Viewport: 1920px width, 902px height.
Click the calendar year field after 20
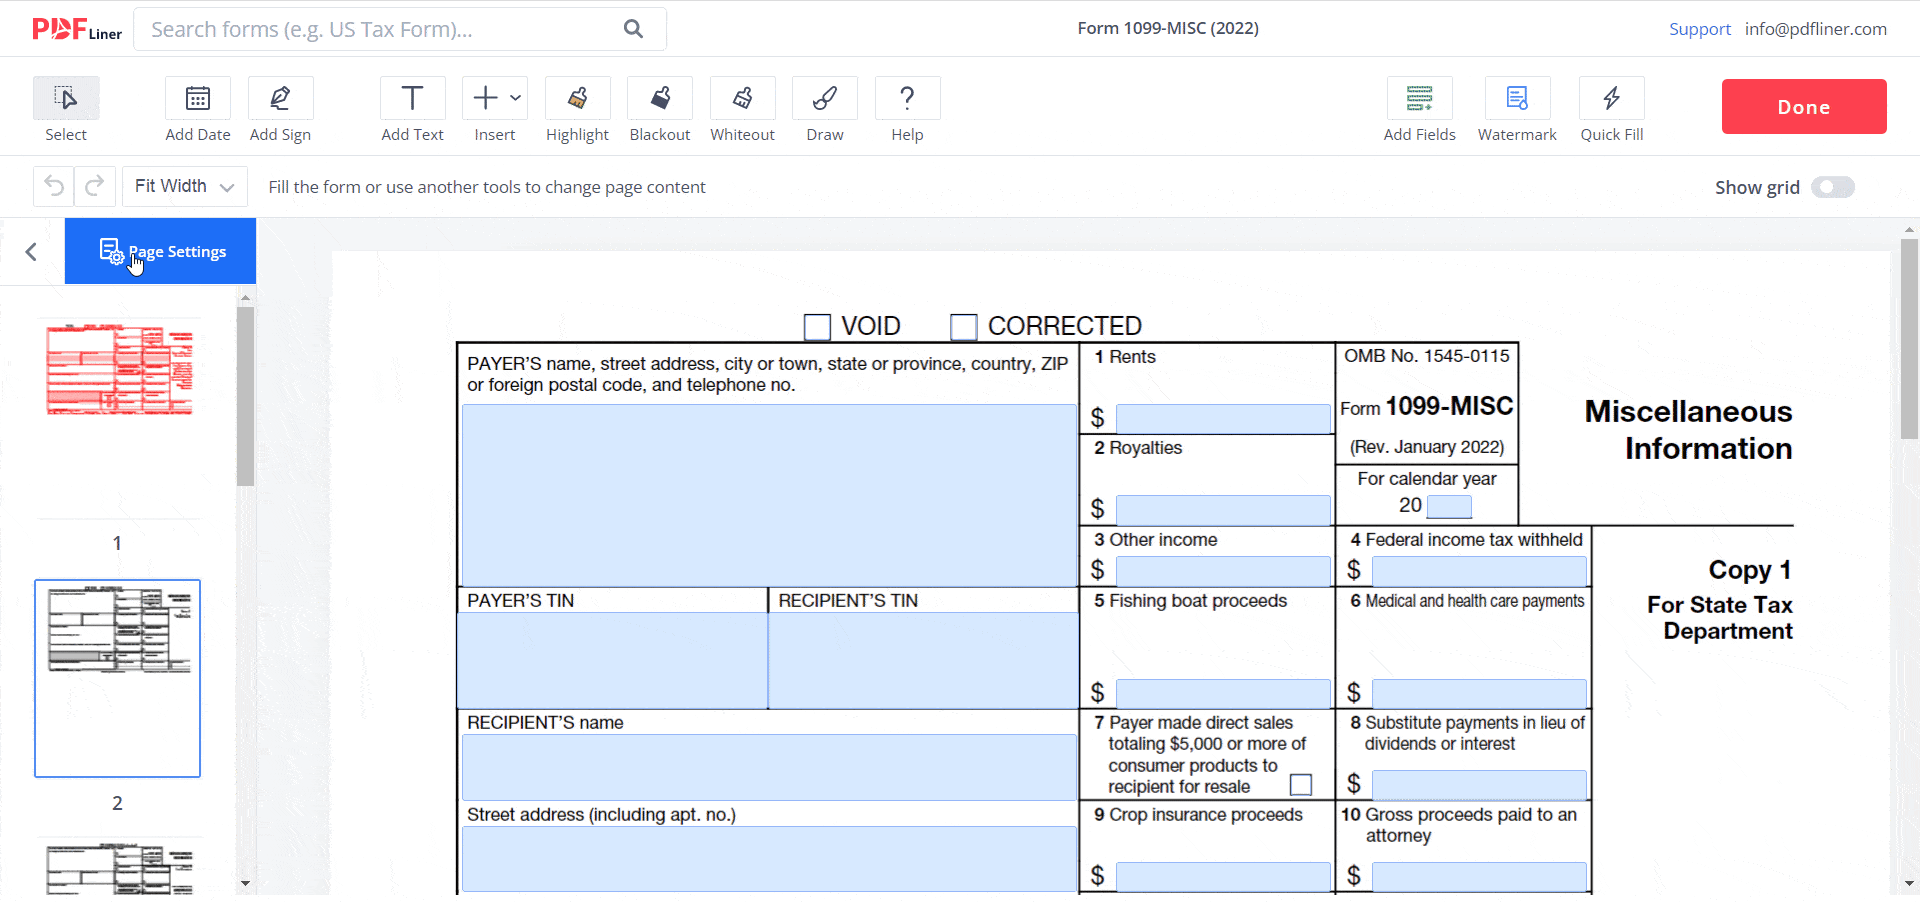(x=1449, y=506)
